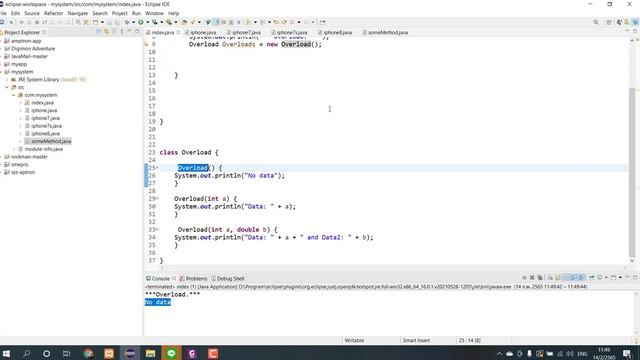Expand the rockman-master project
The width and height of the screenshot is (640, 360).
point(1,157)
